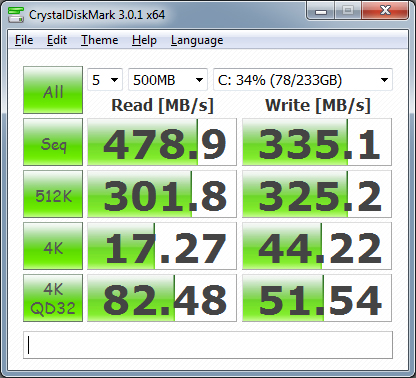Click the 4K QD32 read result 82.48

click(162, 298)
